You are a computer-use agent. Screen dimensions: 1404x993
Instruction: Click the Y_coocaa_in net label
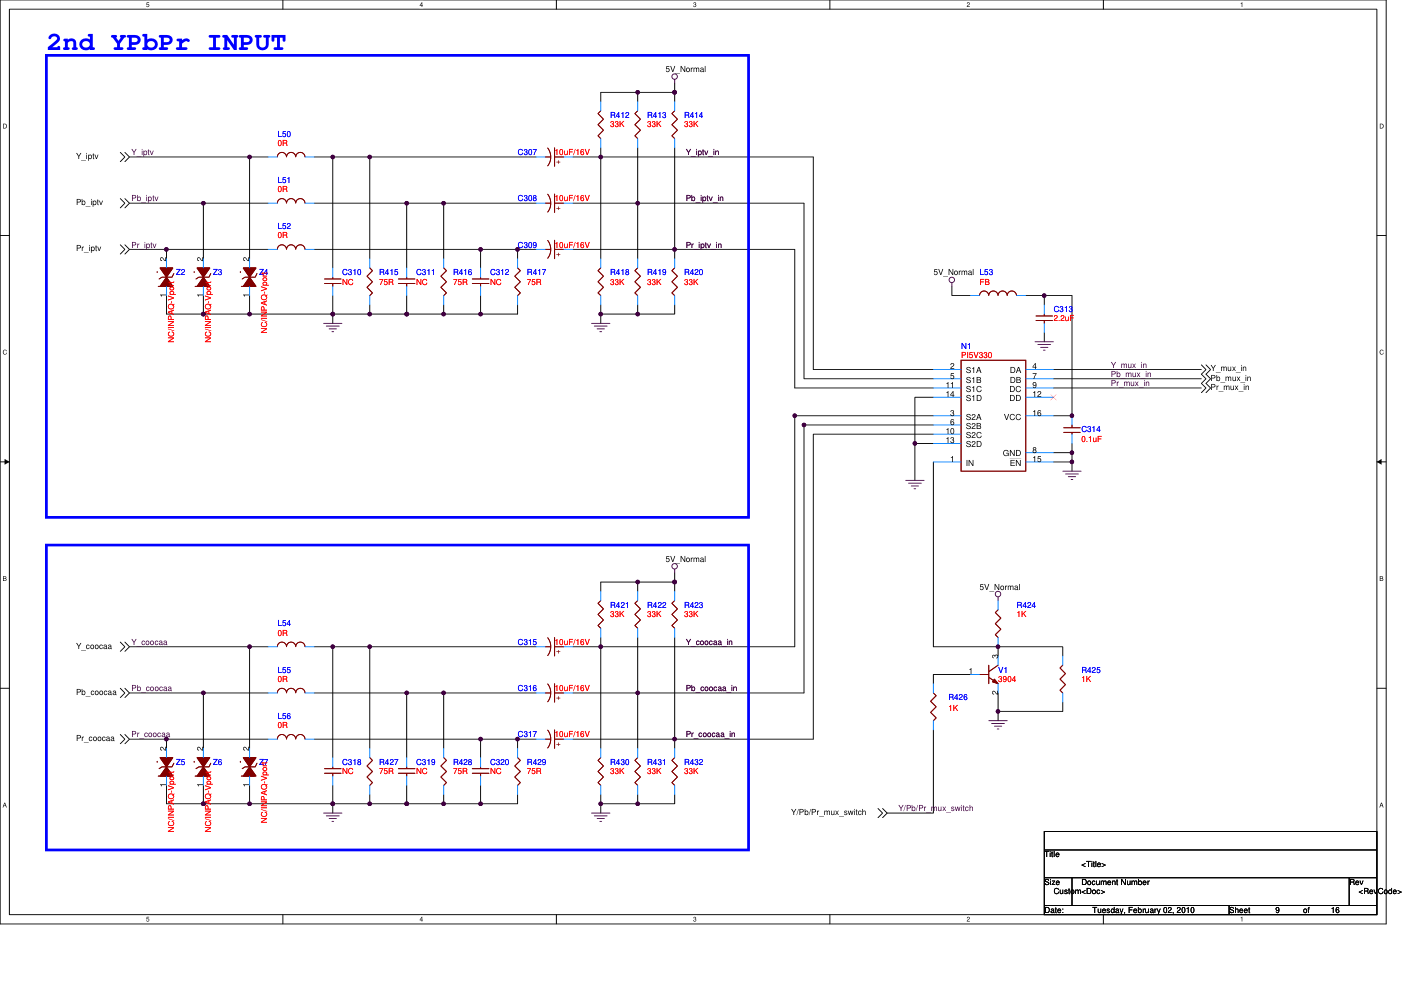[709, 642]
